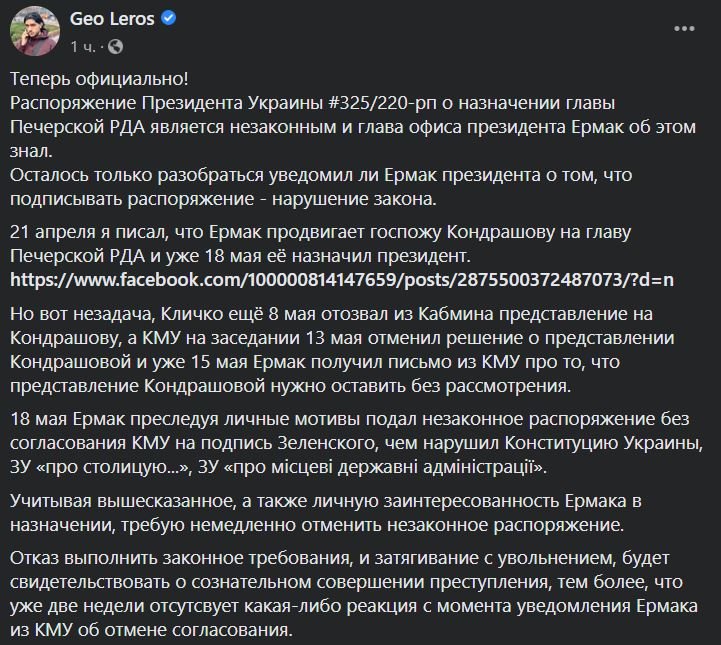This screenshot has height=645, width=721.
Task: Open the Geo Leros profile name link
Action: (x=112, y=18)
